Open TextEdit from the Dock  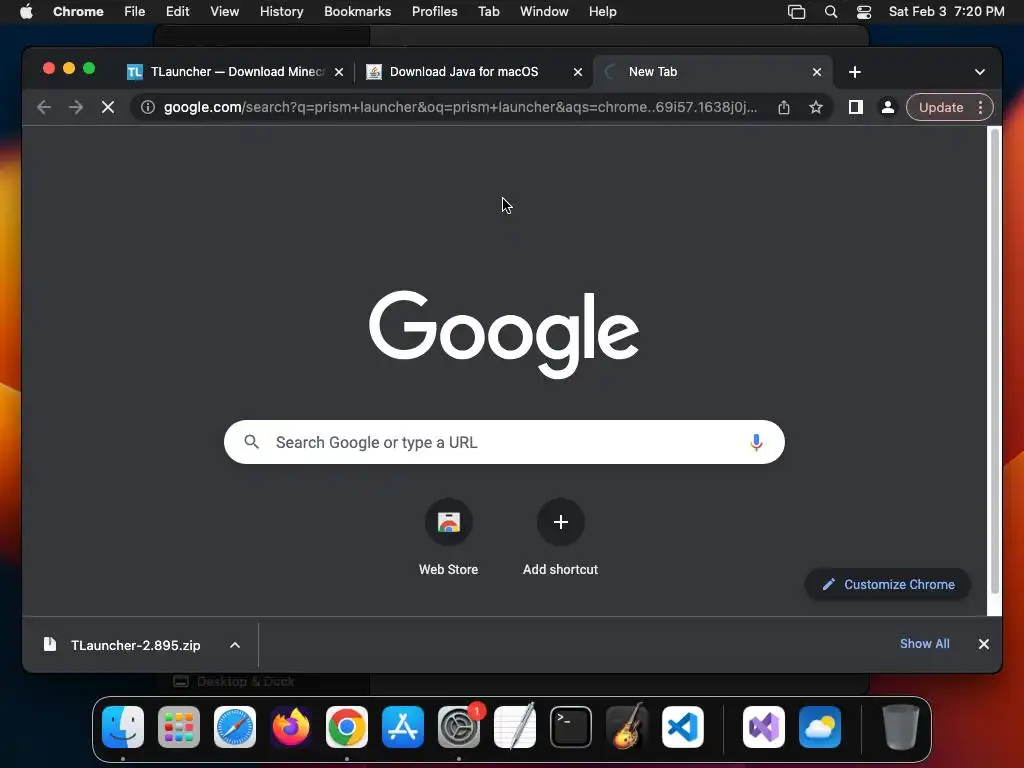click(x=515, y=727)
